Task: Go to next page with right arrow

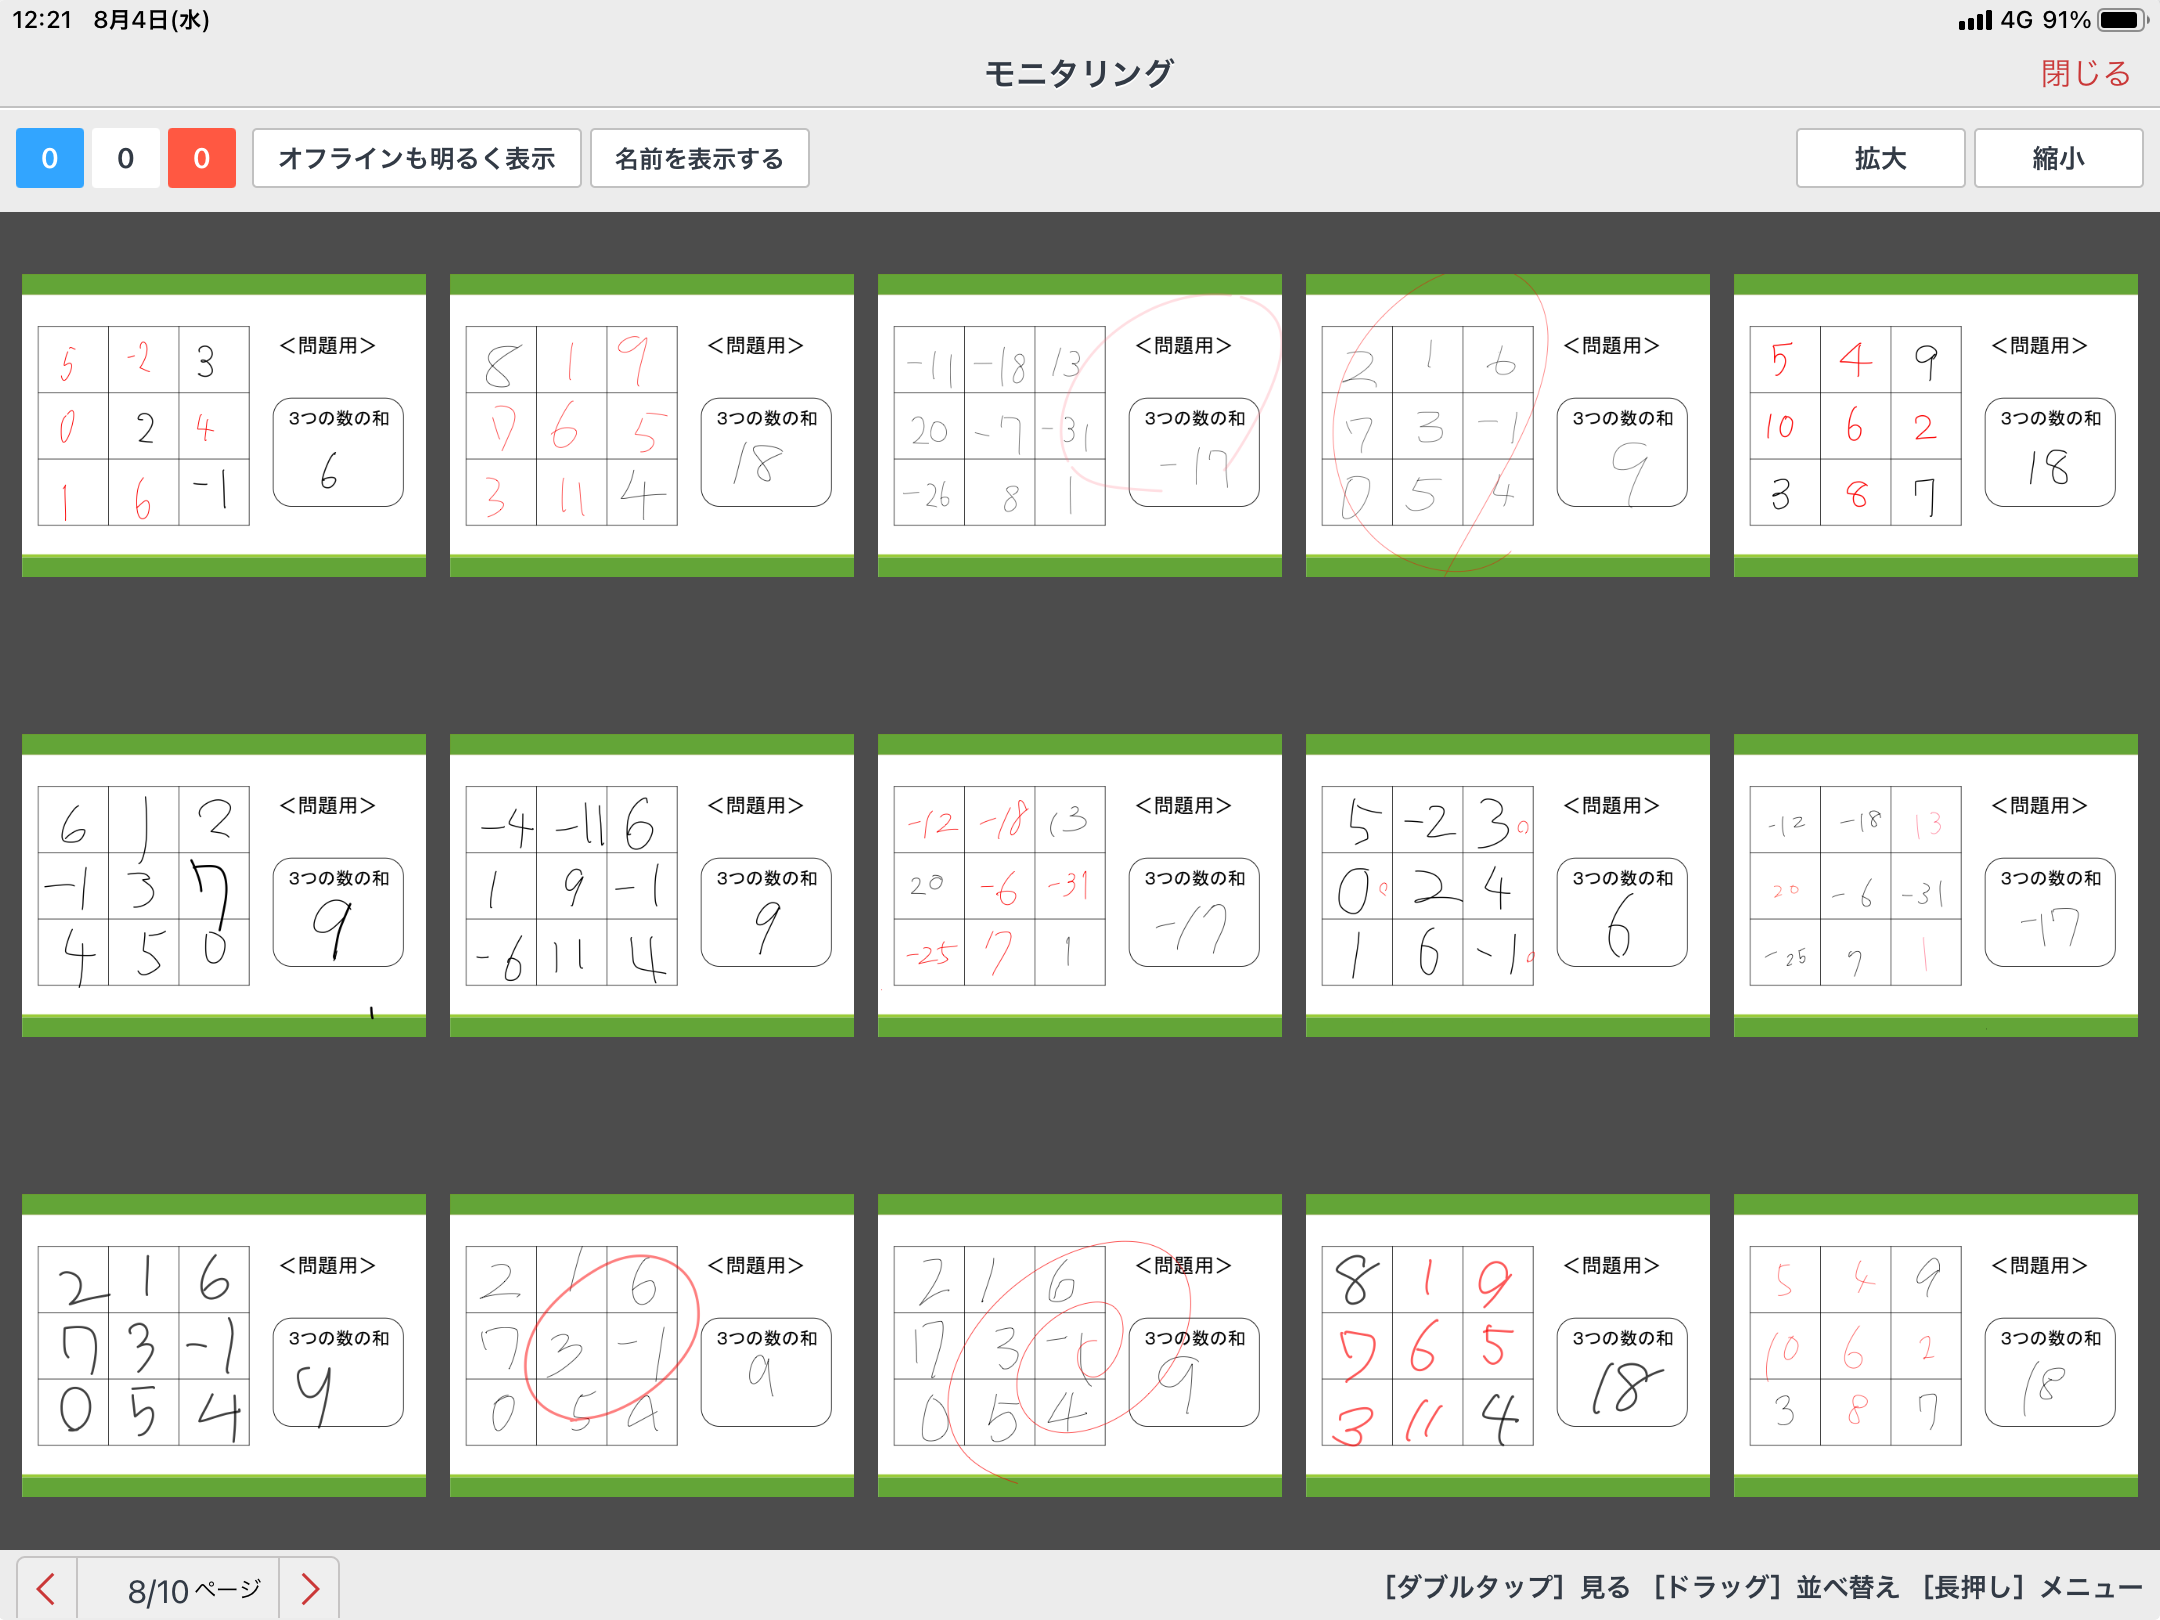Action: click(310, 1588)
